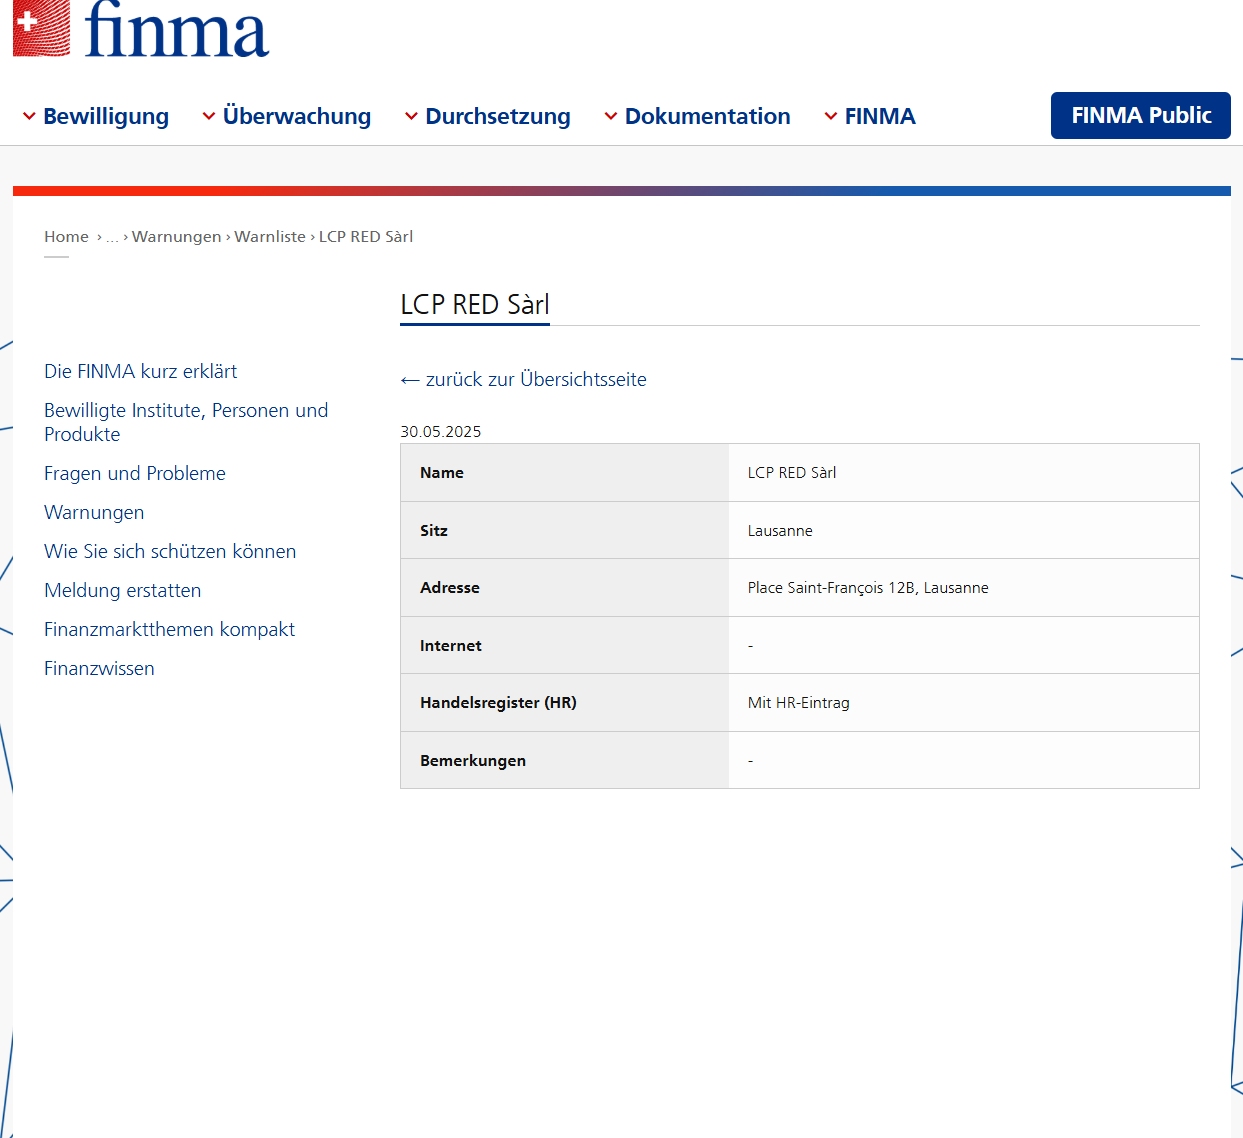Open Finanzwissen sidebar link
Image resolution: width=1243 pixels, height=1138 pixels.
(x=99, y=668)
